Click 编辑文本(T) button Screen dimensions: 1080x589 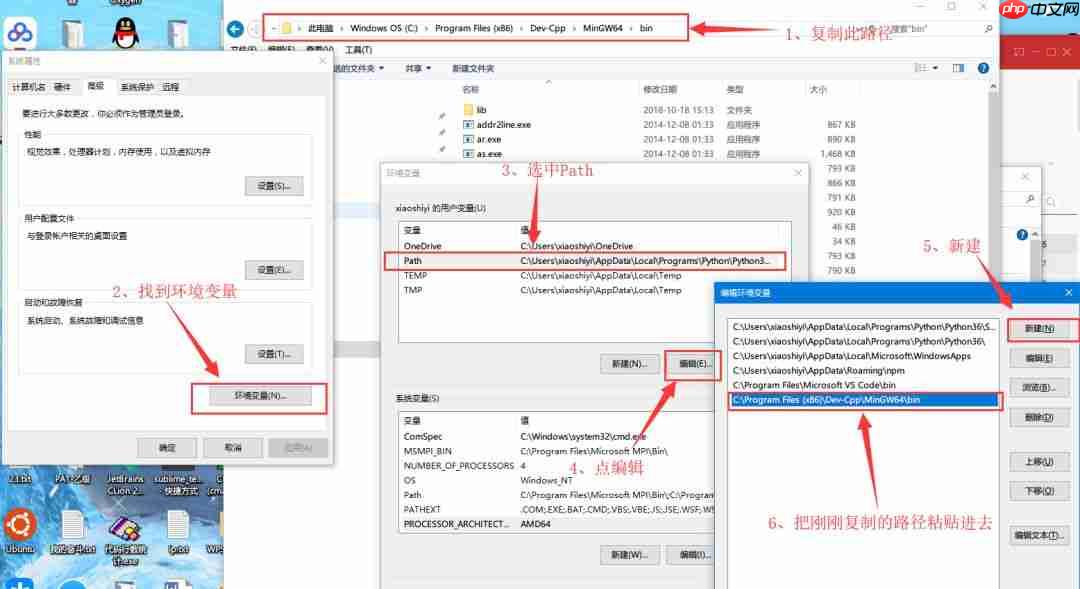[1039, 535]
